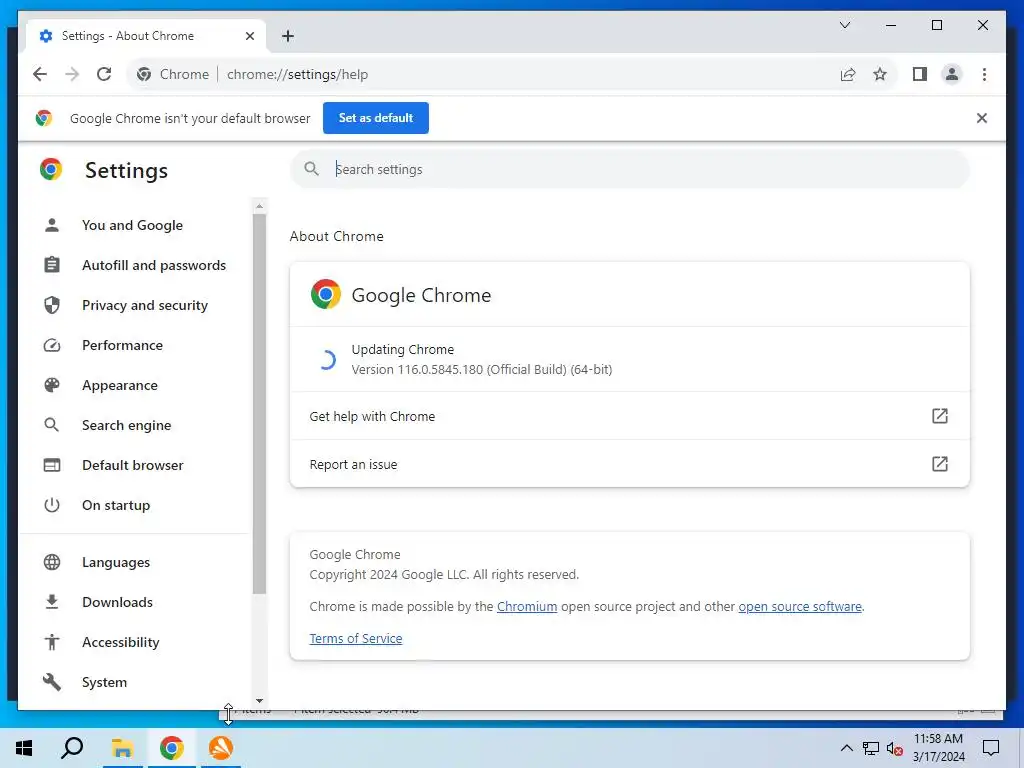Click the You and Google person icon
The image size is (1024, 768).
[x=52, y=225]
